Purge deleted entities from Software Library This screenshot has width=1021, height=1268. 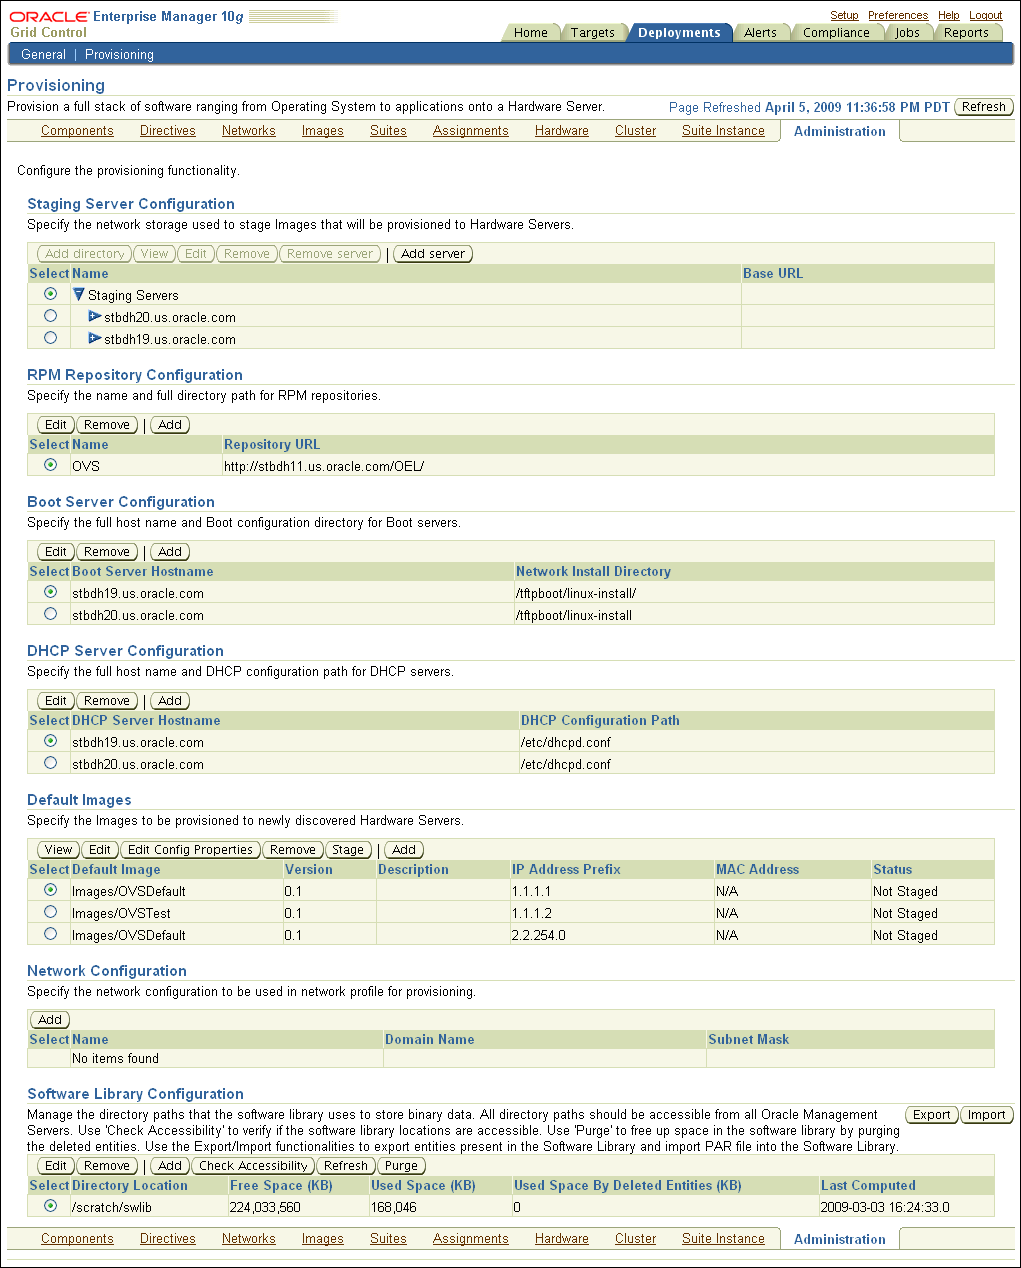[x=401, y=1165]
